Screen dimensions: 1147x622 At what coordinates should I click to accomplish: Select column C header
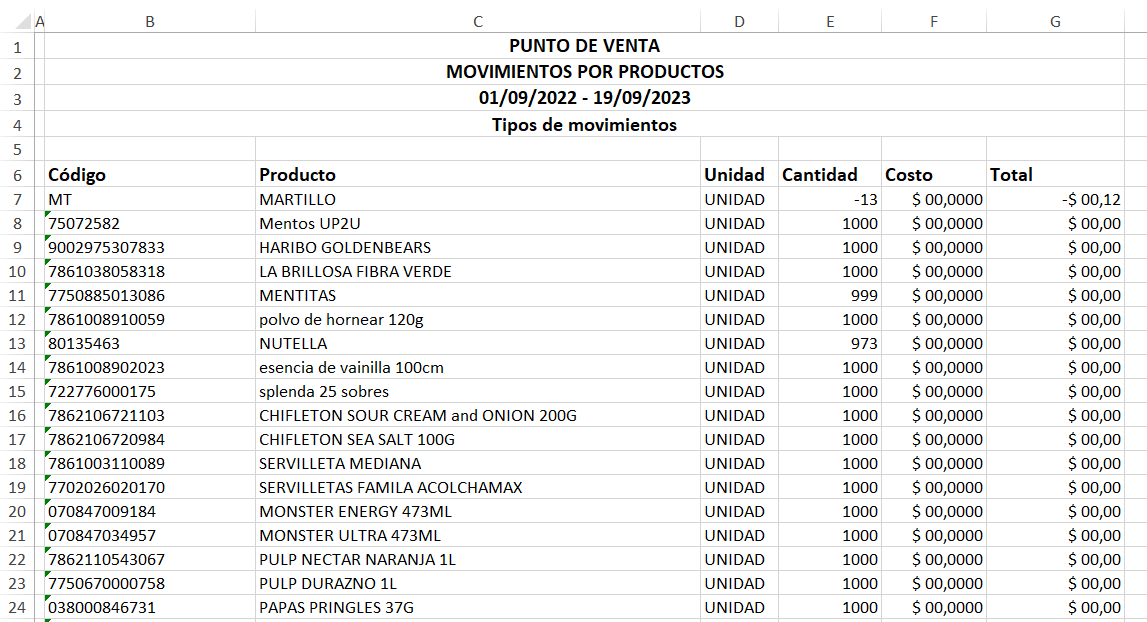[478, 22]
